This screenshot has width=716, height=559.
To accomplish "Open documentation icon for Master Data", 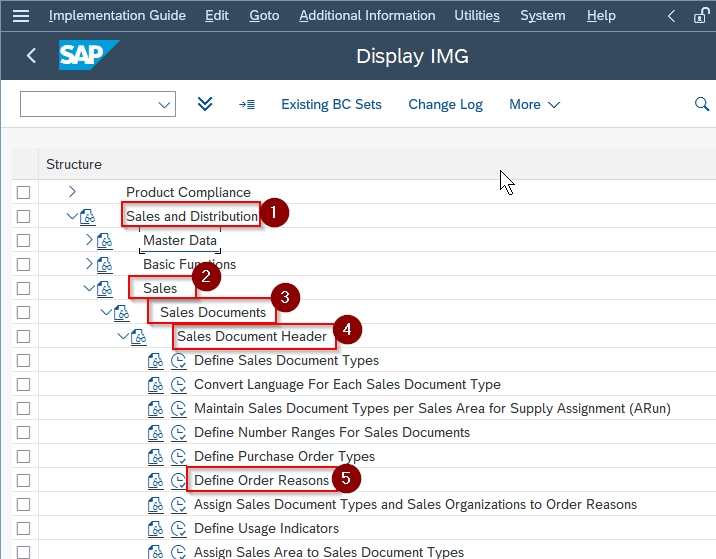I will pos(105,241).
